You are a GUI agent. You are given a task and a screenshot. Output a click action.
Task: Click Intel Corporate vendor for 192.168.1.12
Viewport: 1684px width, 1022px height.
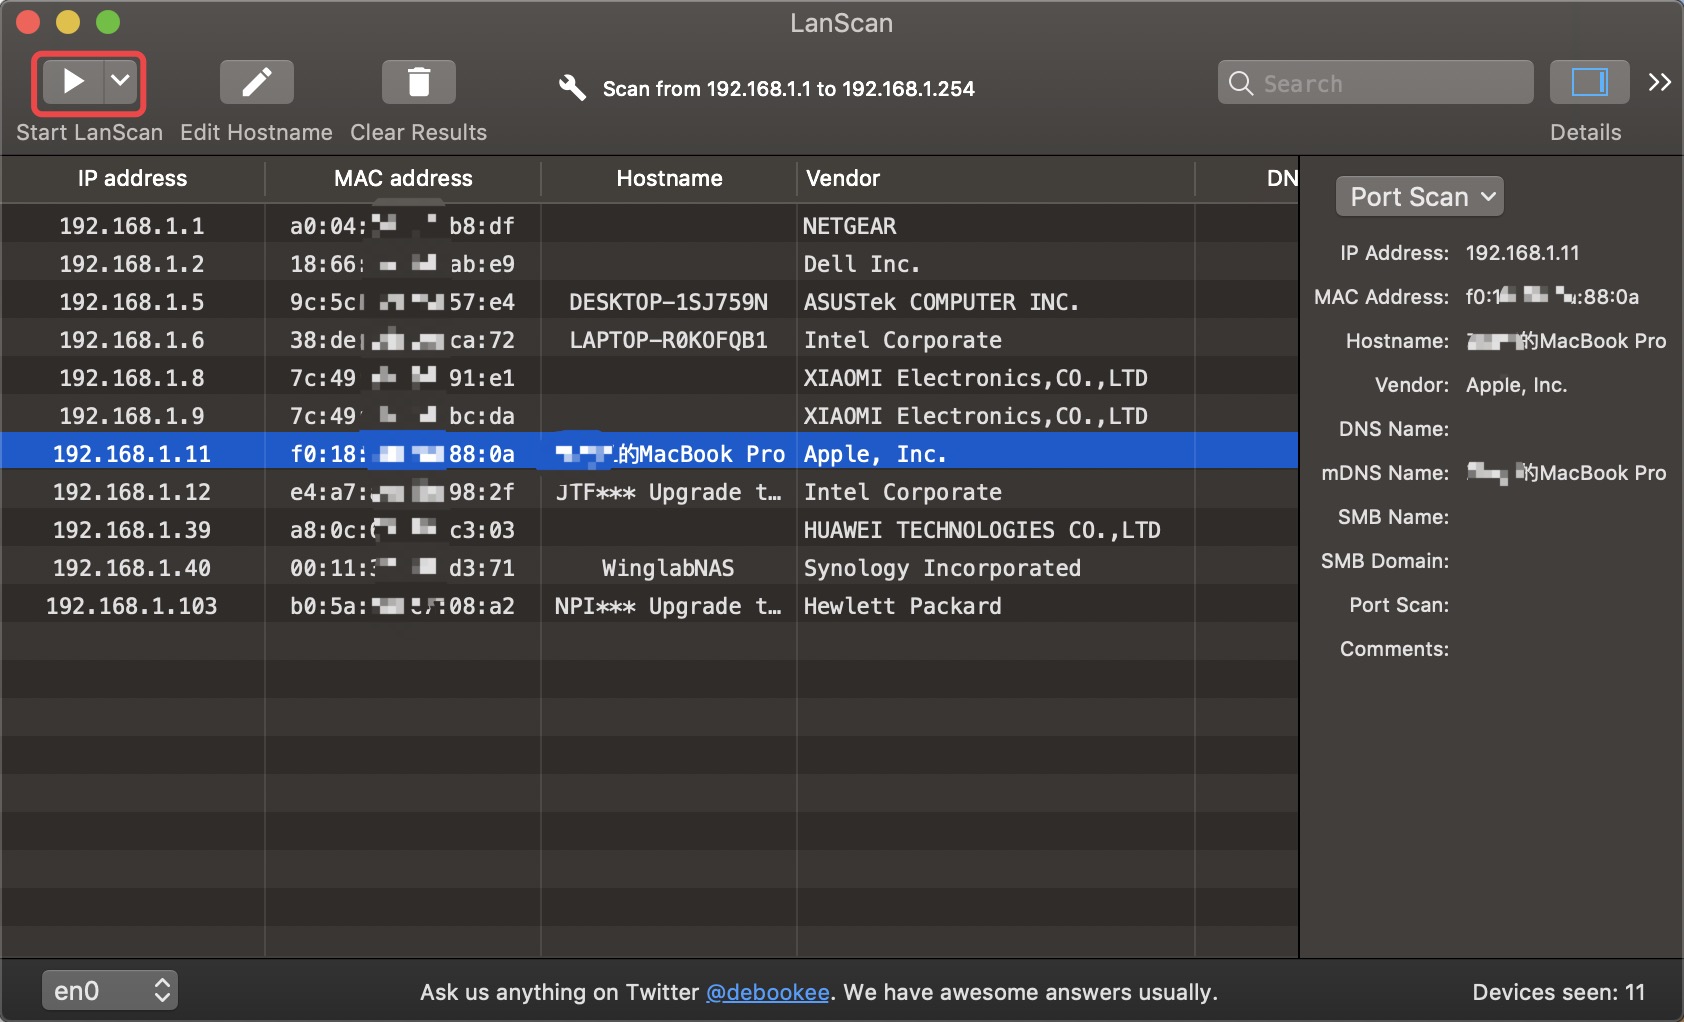pyautogui.click(x=902, y=492)
